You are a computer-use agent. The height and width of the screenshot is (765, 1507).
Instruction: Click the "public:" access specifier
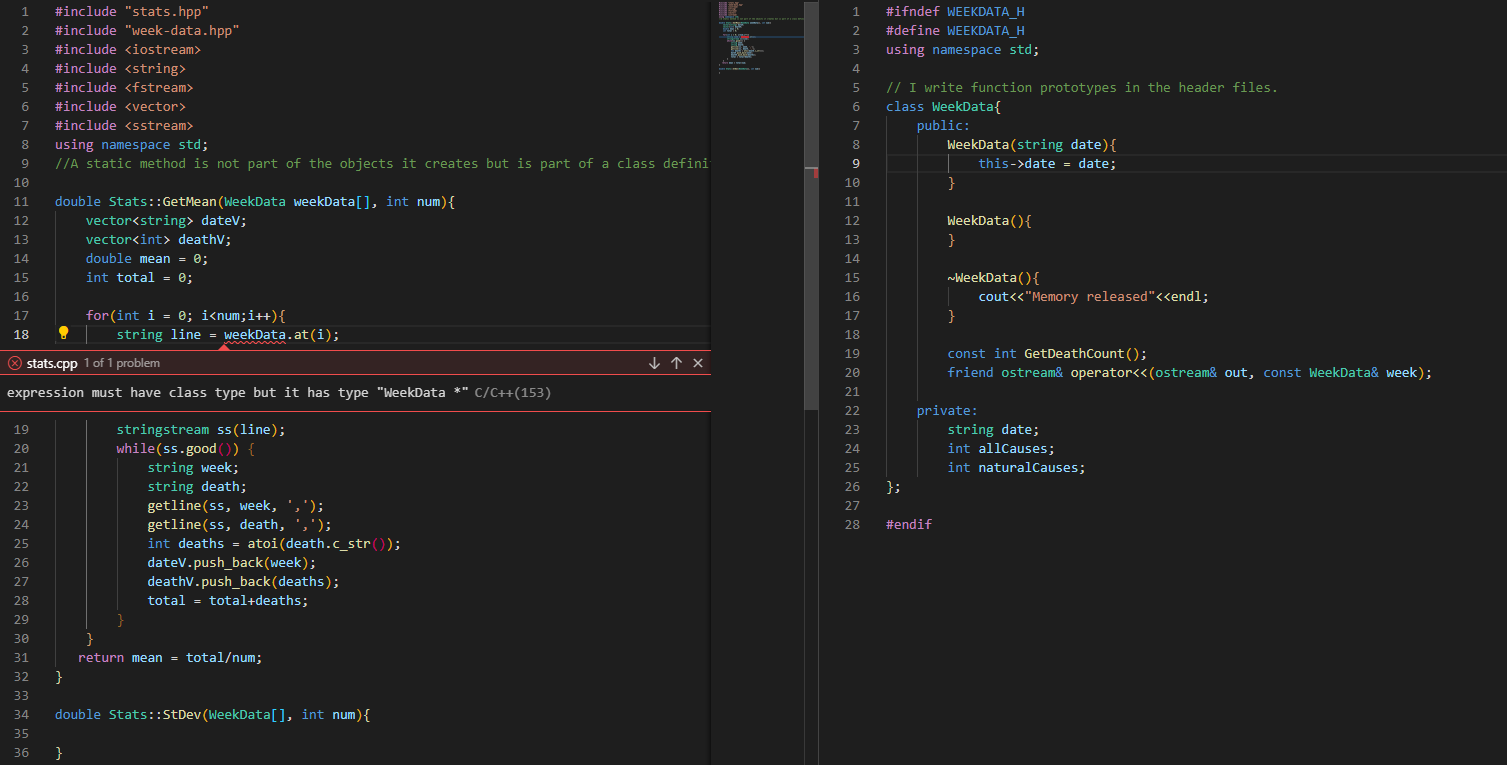pyautogui.click(x=944, y=126)
